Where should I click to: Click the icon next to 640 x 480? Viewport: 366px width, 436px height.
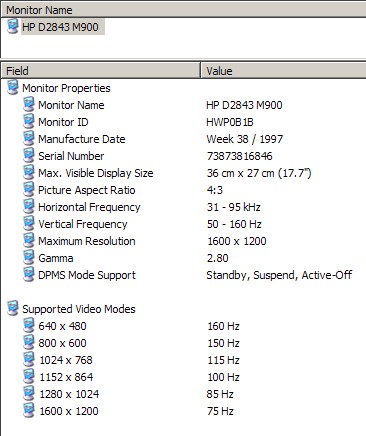click(x=29, y=325)
